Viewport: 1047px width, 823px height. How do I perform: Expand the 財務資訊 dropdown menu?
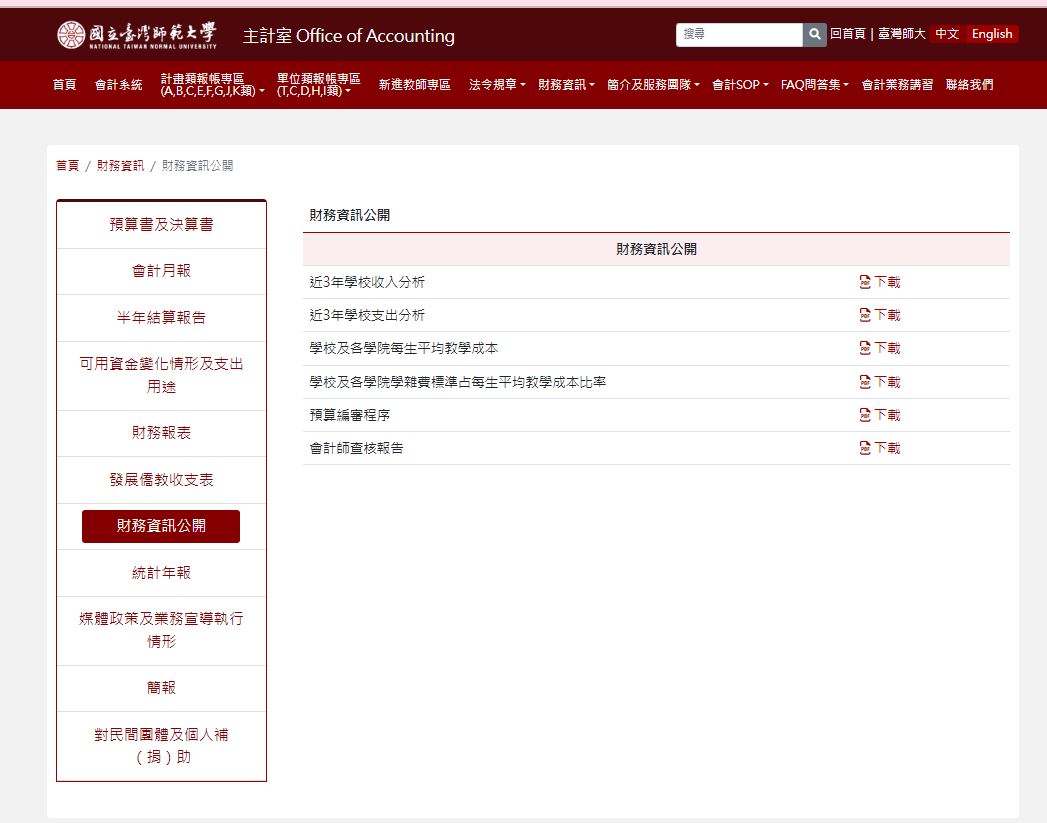point(566,85)
